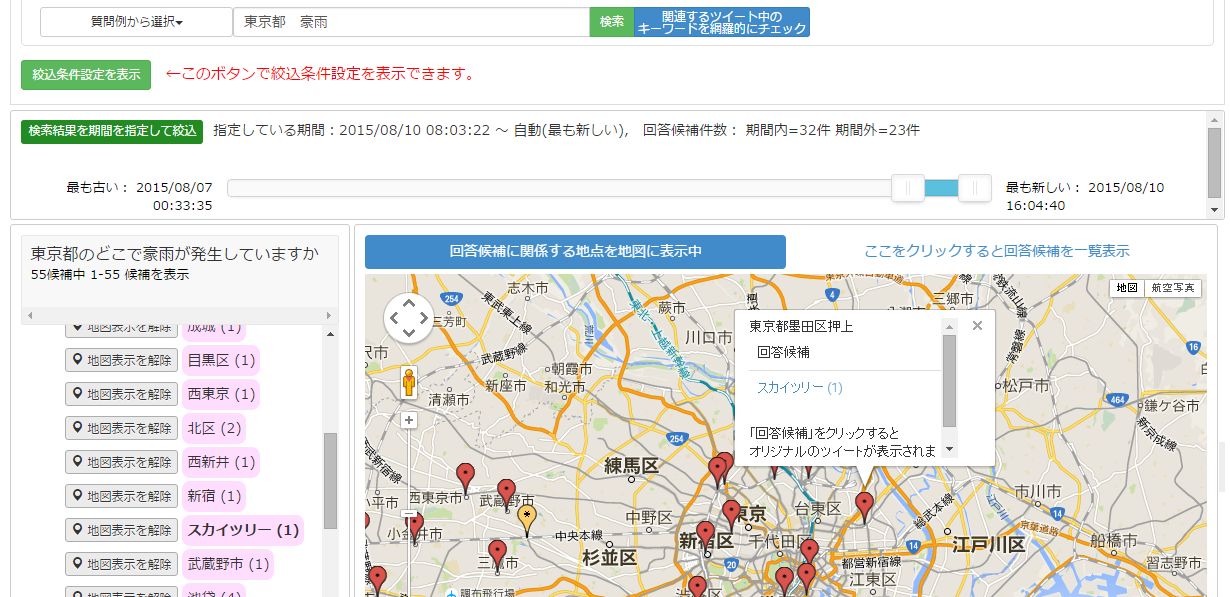Viewport: 1230px width, 597px height.
Task: Remove map display for 北区
Action: (122, 428)
